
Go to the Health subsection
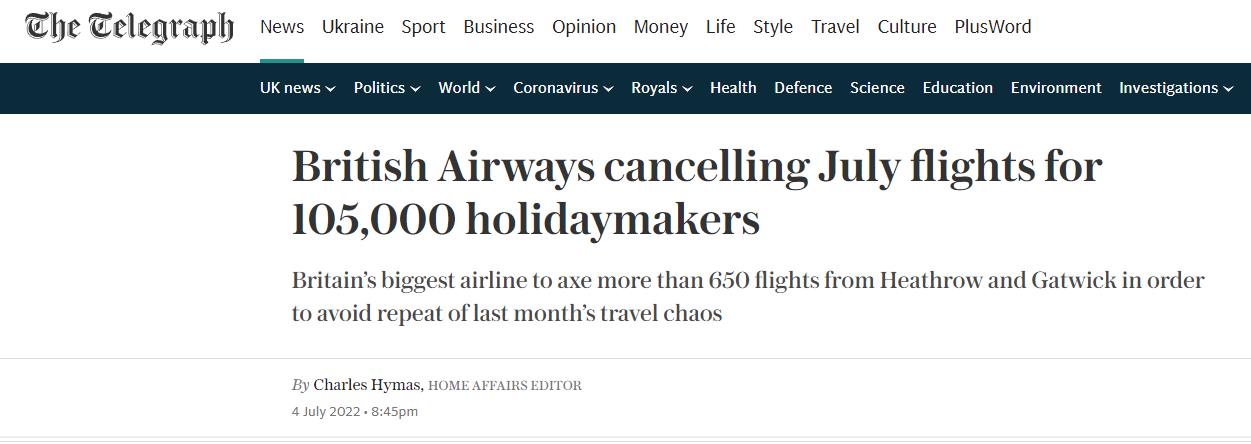point(733,88)
